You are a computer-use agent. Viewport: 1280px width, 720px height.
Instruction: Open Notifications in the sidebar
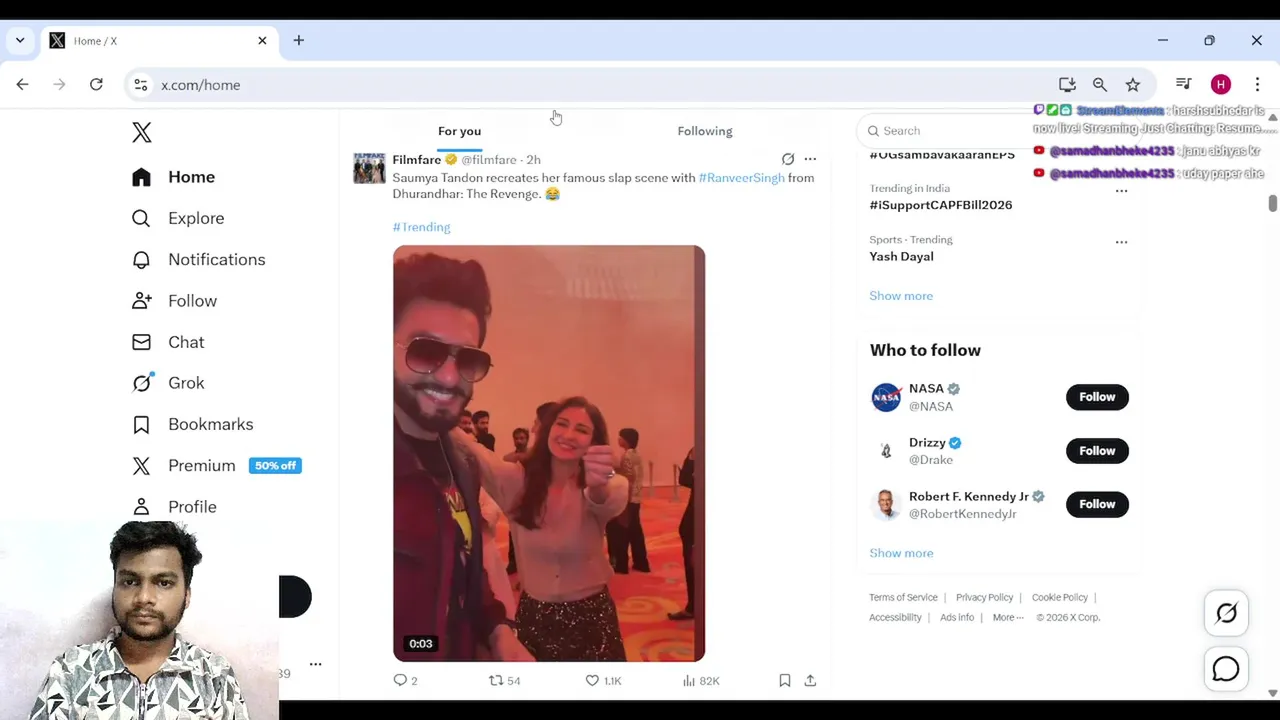point(199,259)
